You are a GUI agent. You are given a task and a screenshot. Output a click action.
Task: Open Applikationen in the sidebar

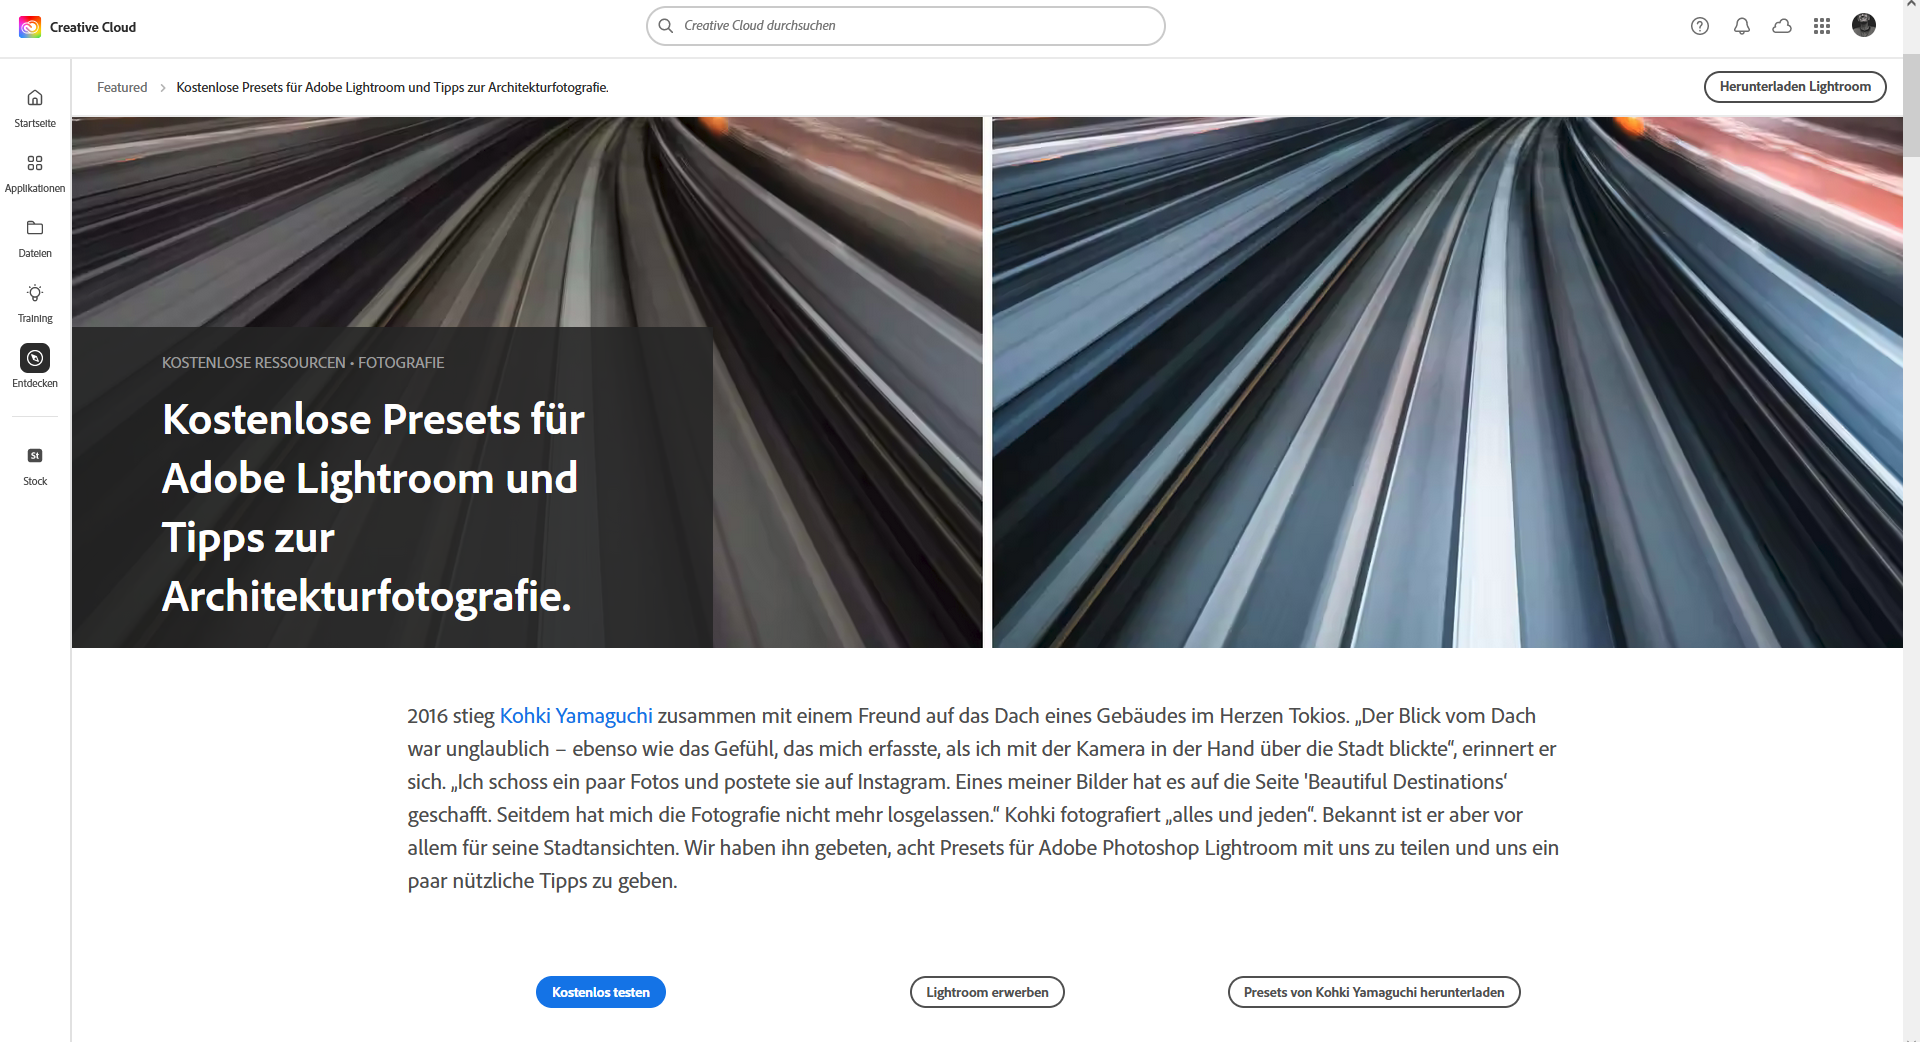click(x=35, y=164)
